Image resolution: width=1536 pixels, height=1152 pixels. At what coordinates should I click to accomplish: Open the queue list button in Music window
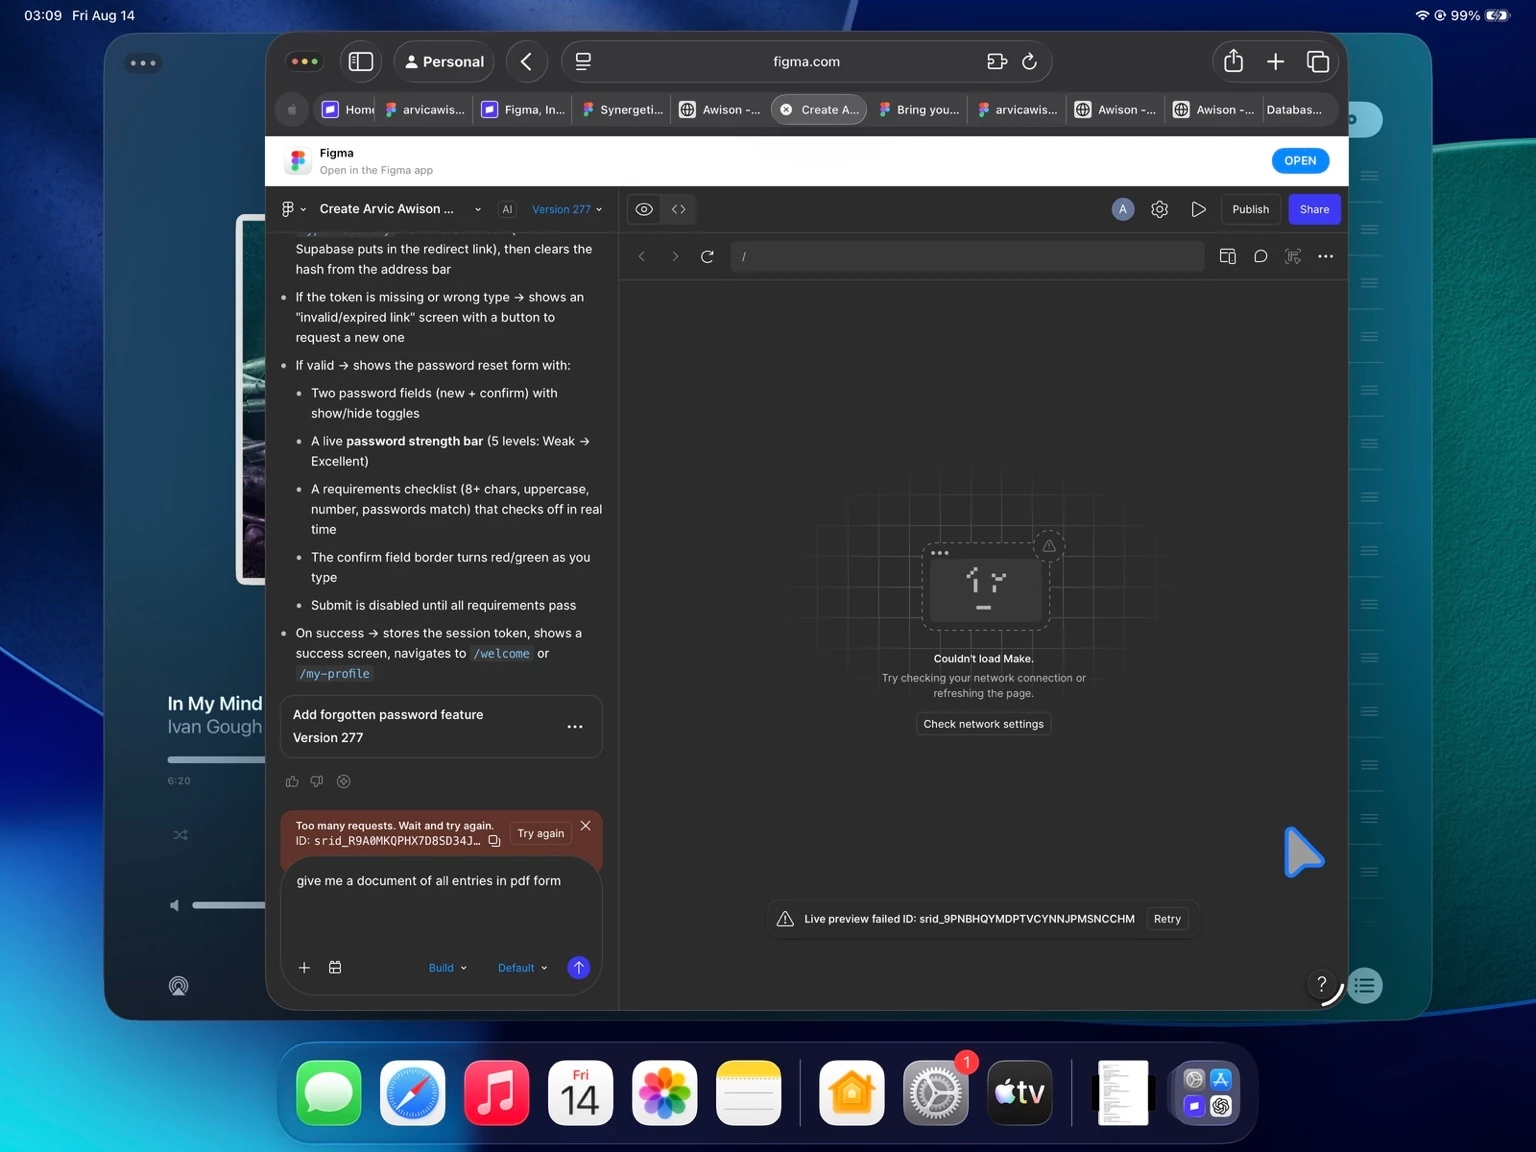click(1364, 986)
